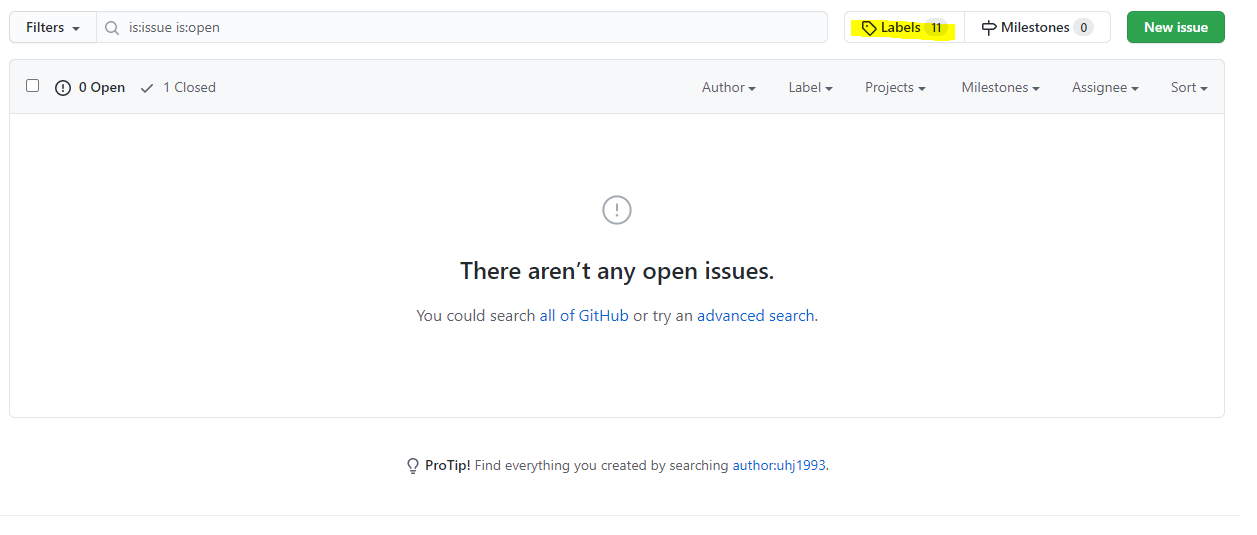The image size is (1257, 535).
Task: Tick the select-all issues checkbox
Action: (32, 86)
